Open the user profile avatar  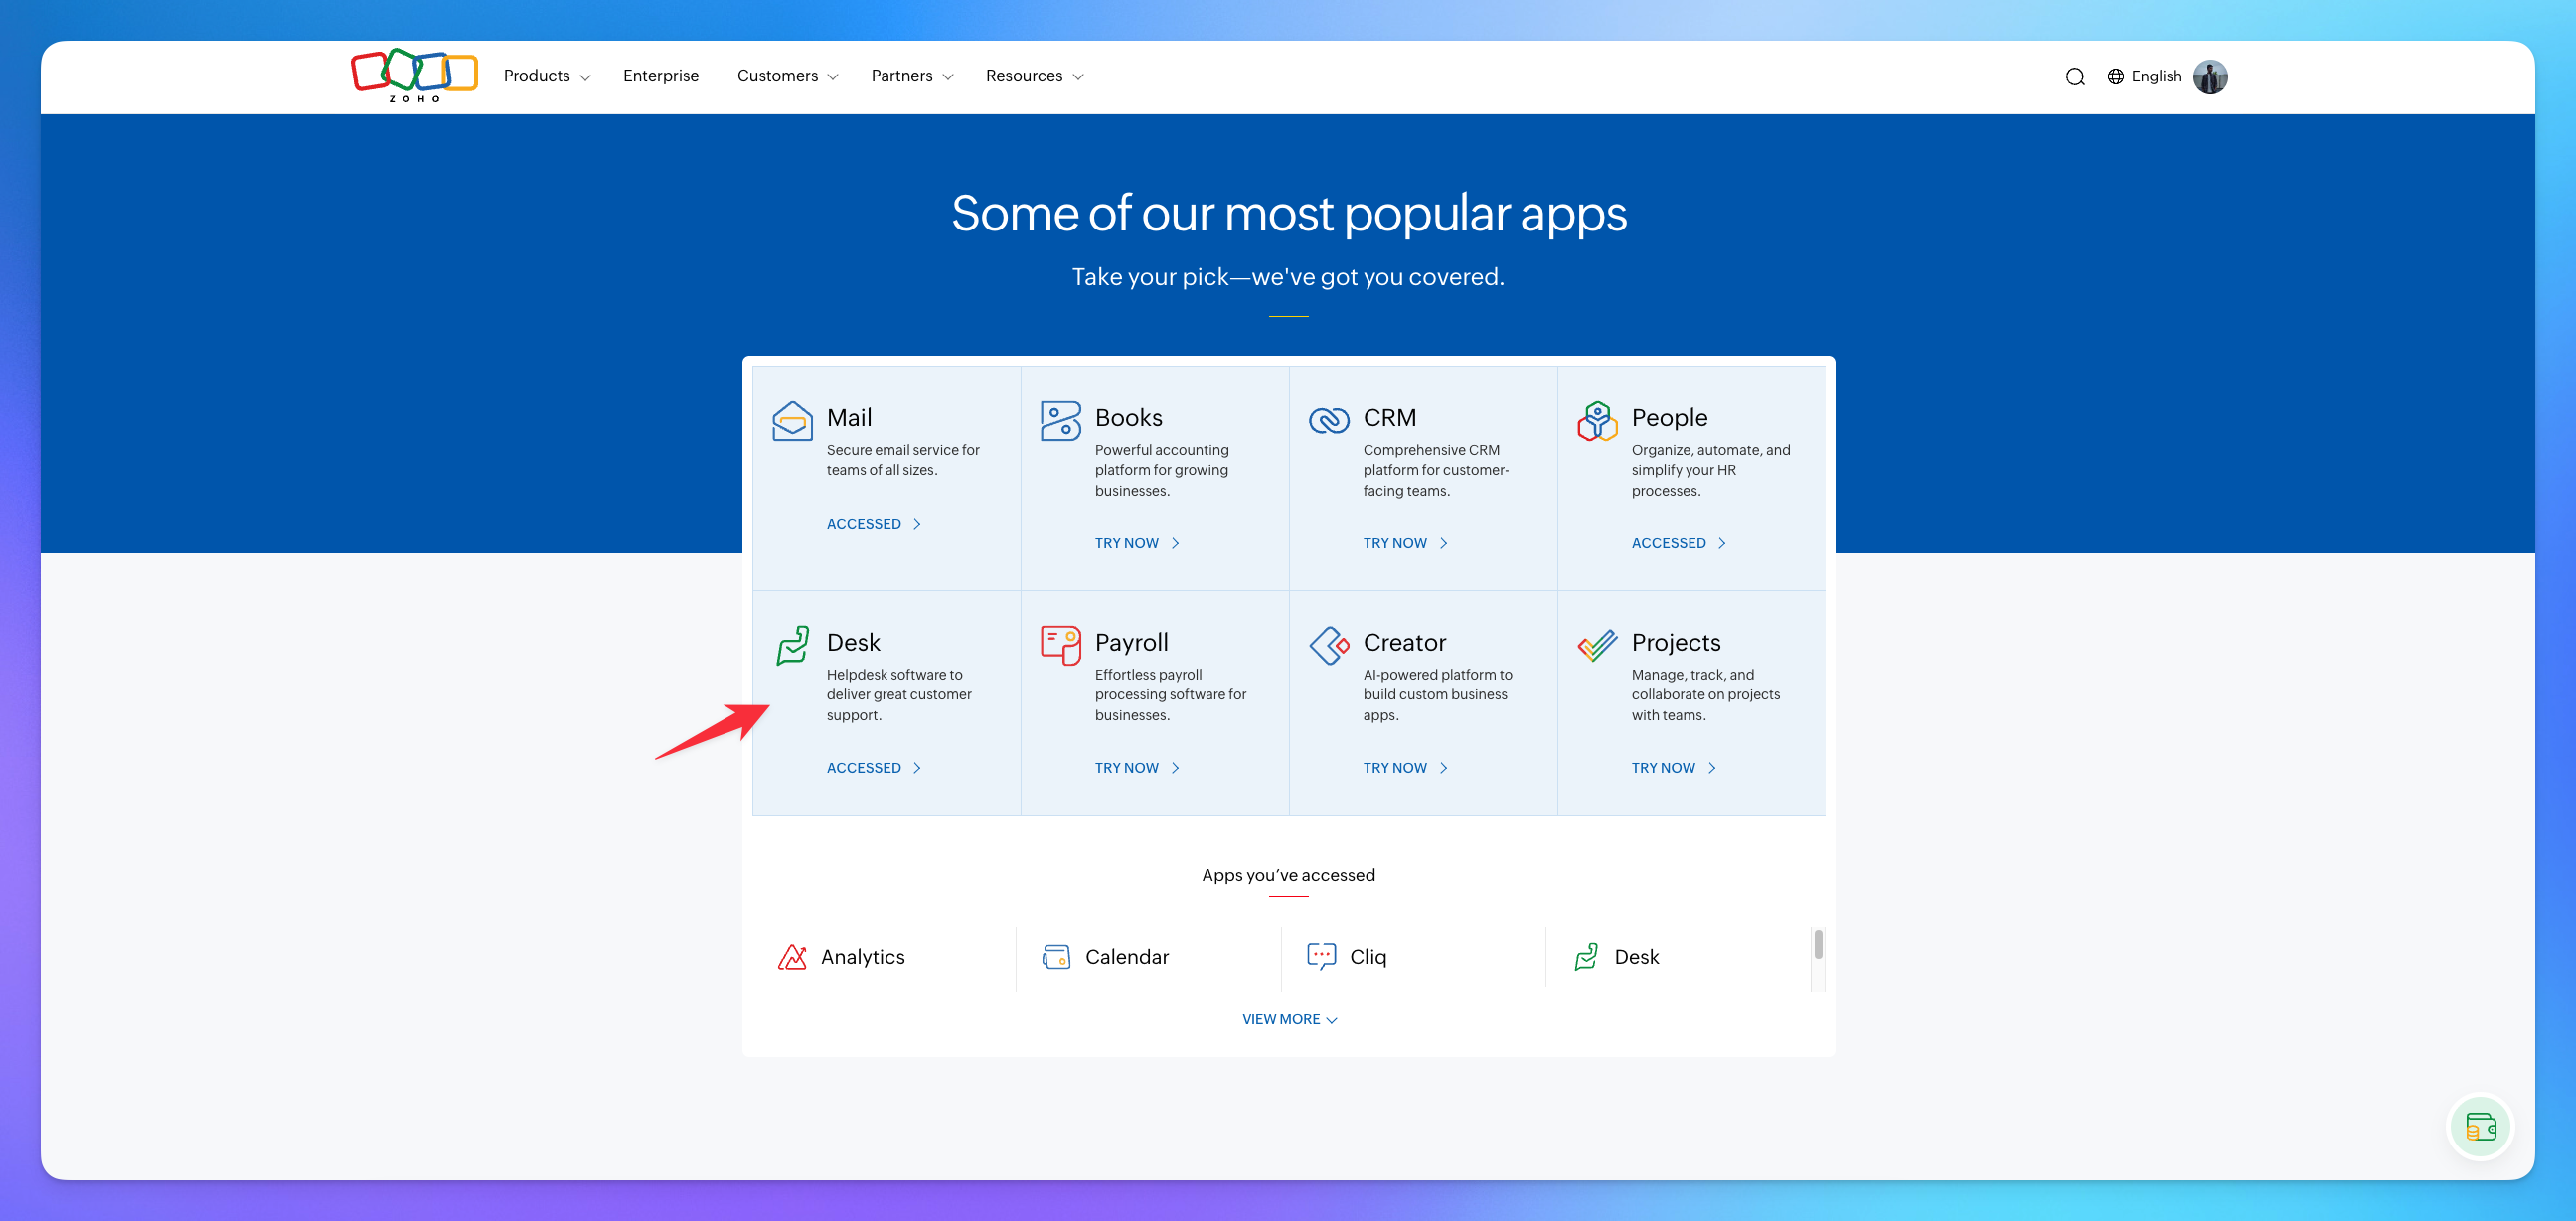pos(2209,77)
